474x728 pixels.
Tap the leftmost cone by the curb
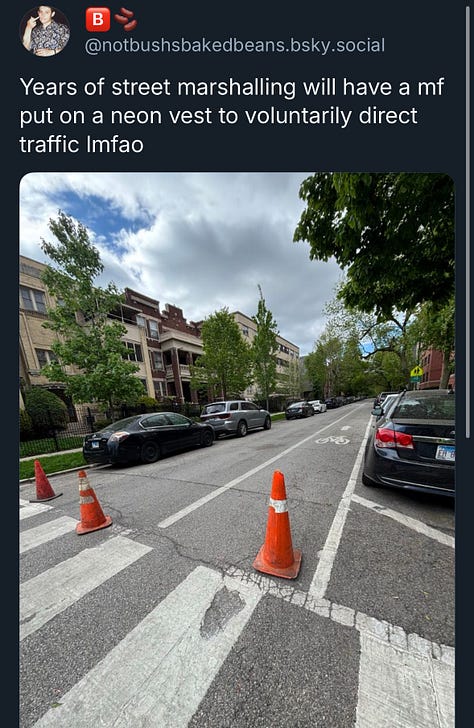click(x=43, y=481)
